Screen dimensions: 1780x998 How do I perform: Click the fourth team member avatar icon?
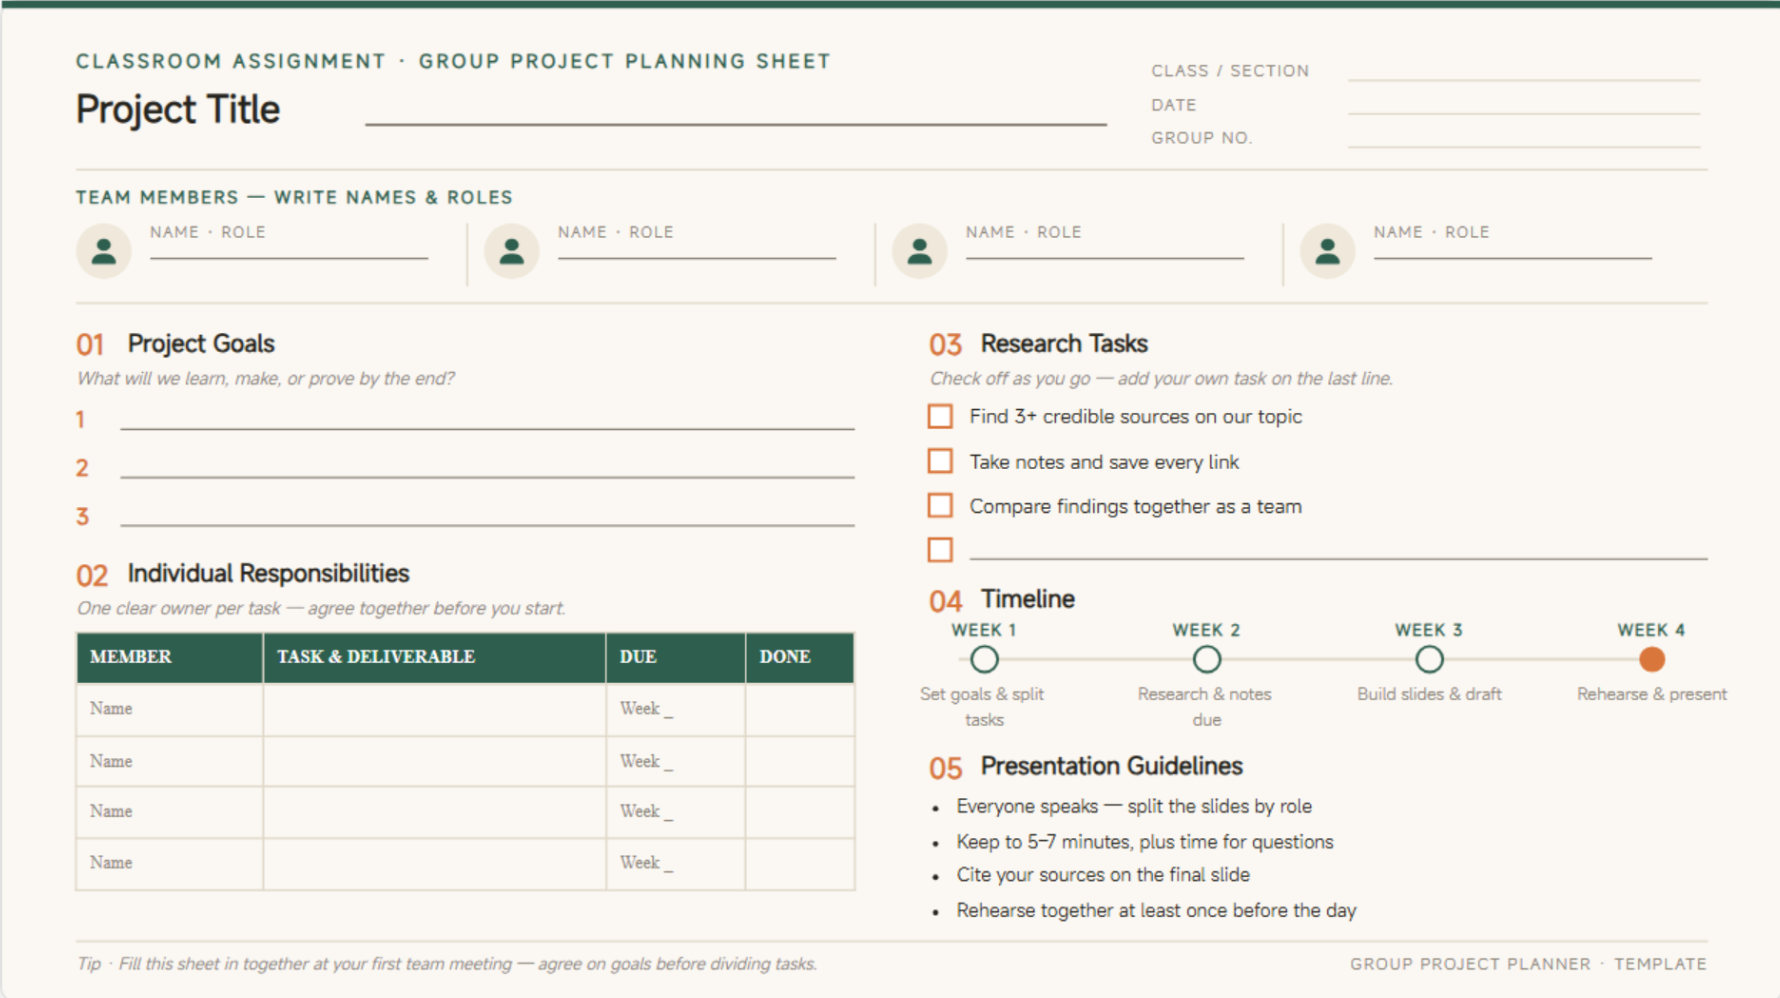click(x=1328, y=251)
